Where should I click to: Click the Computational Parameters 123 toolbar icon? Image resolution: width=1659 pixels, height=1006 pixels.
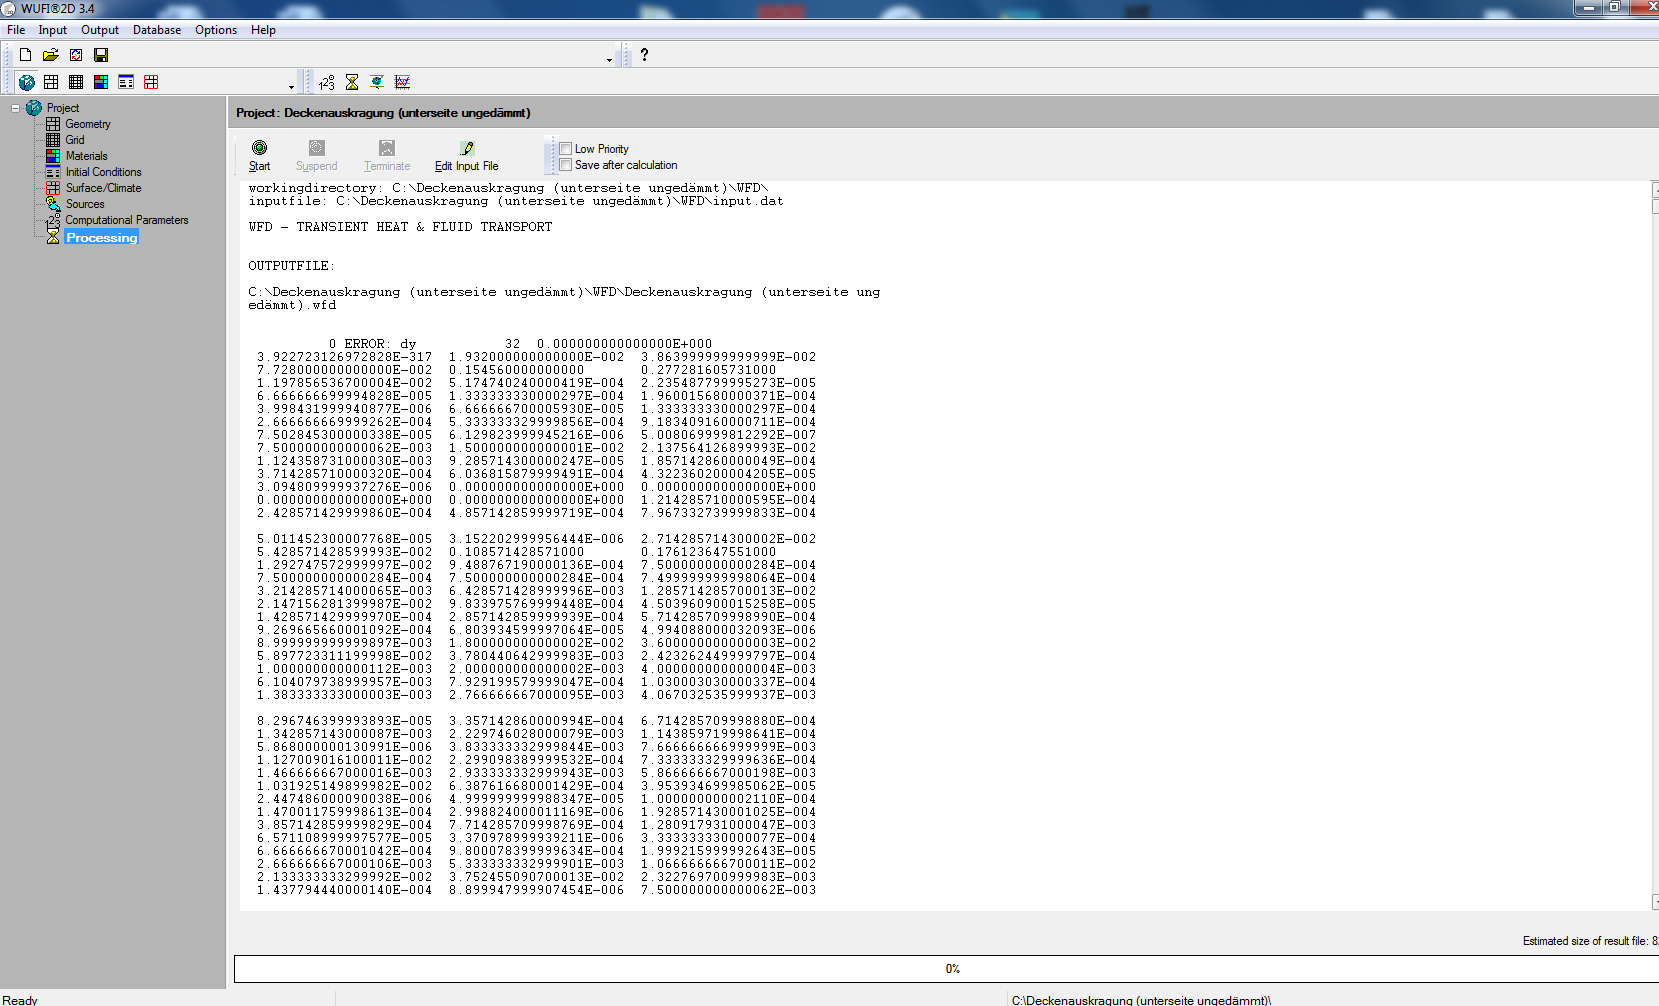point(327,82)
